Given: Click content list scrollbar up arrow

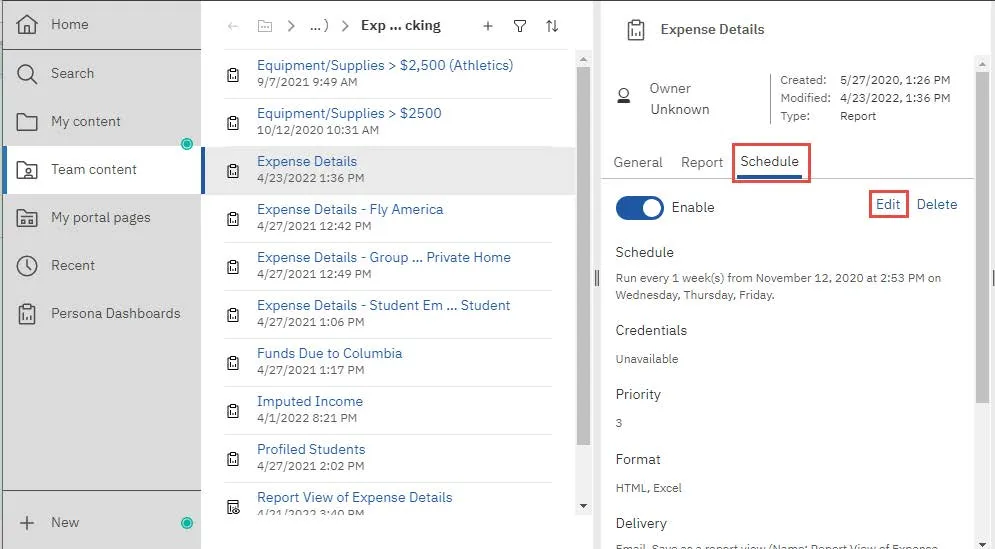Looking at the screenshot, I should [x=583, y=60].
